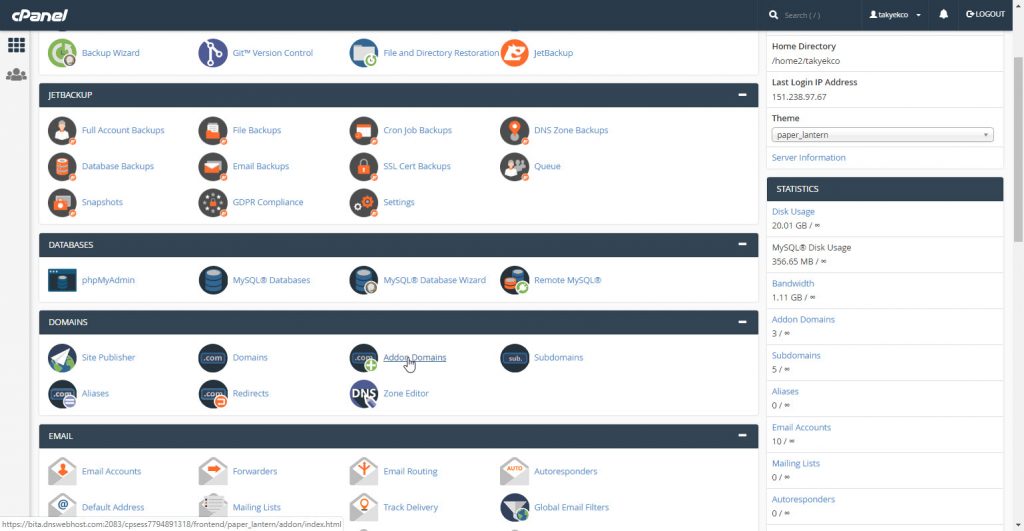Open the Forwarders envelope icon

coord(213,472)
